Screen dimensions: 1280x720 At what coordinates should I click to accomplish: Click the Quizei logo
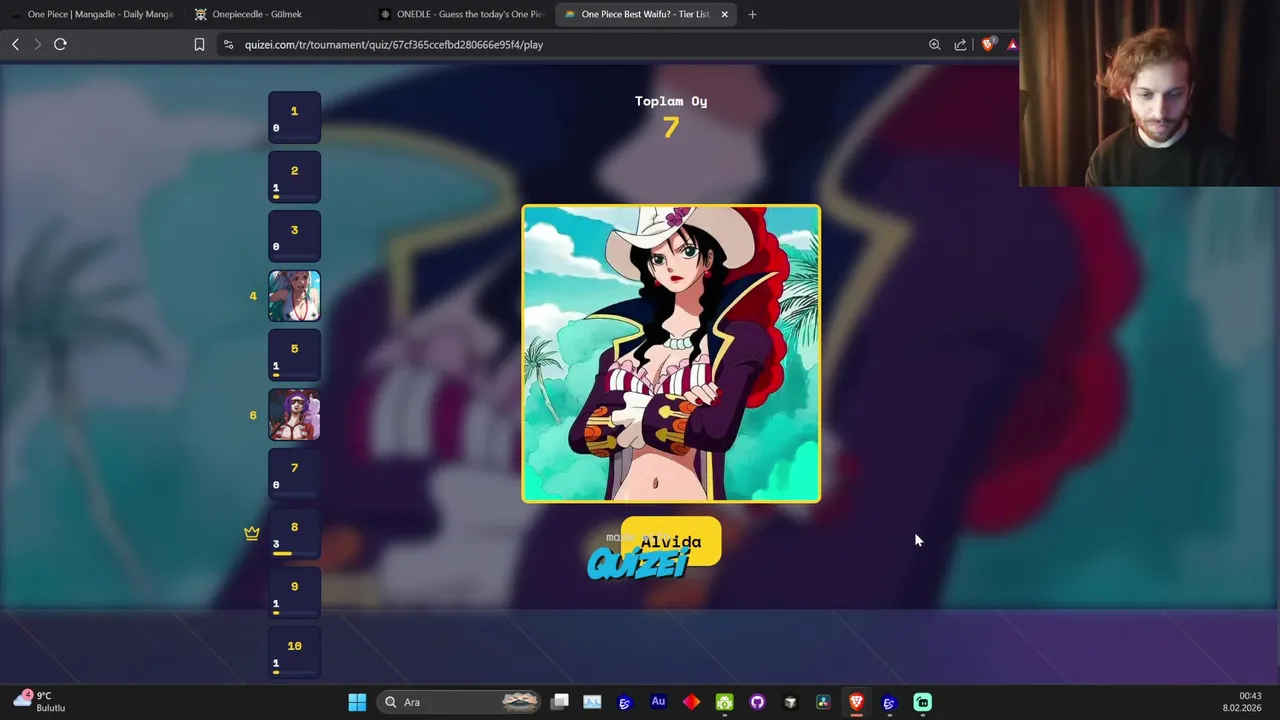pyautogui.click(x=639, y=564)
